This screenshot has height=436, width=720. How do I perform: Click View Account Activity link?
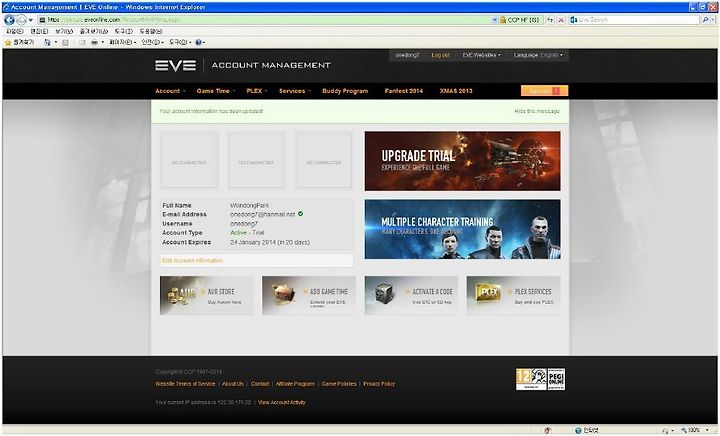click(x=281, y=402)
